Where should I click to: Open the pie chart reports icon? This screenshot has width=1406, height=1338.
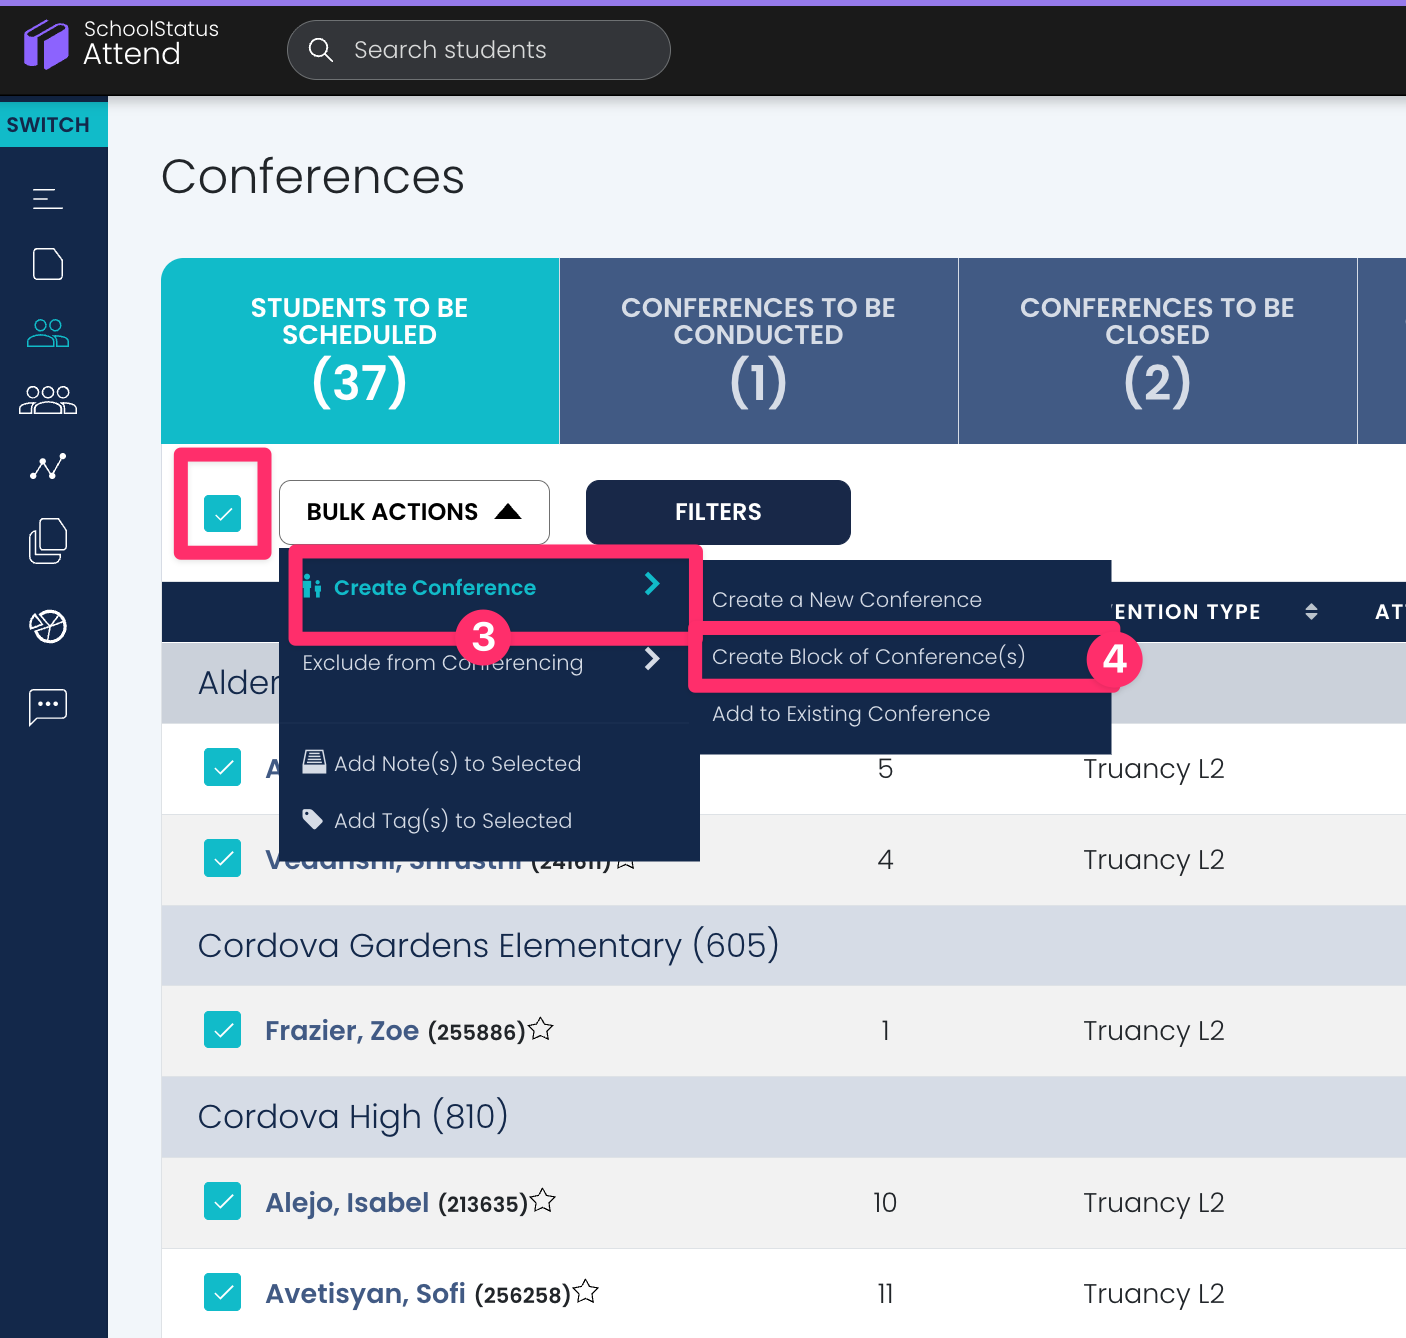pyautogui.click(x=47, y=627)
